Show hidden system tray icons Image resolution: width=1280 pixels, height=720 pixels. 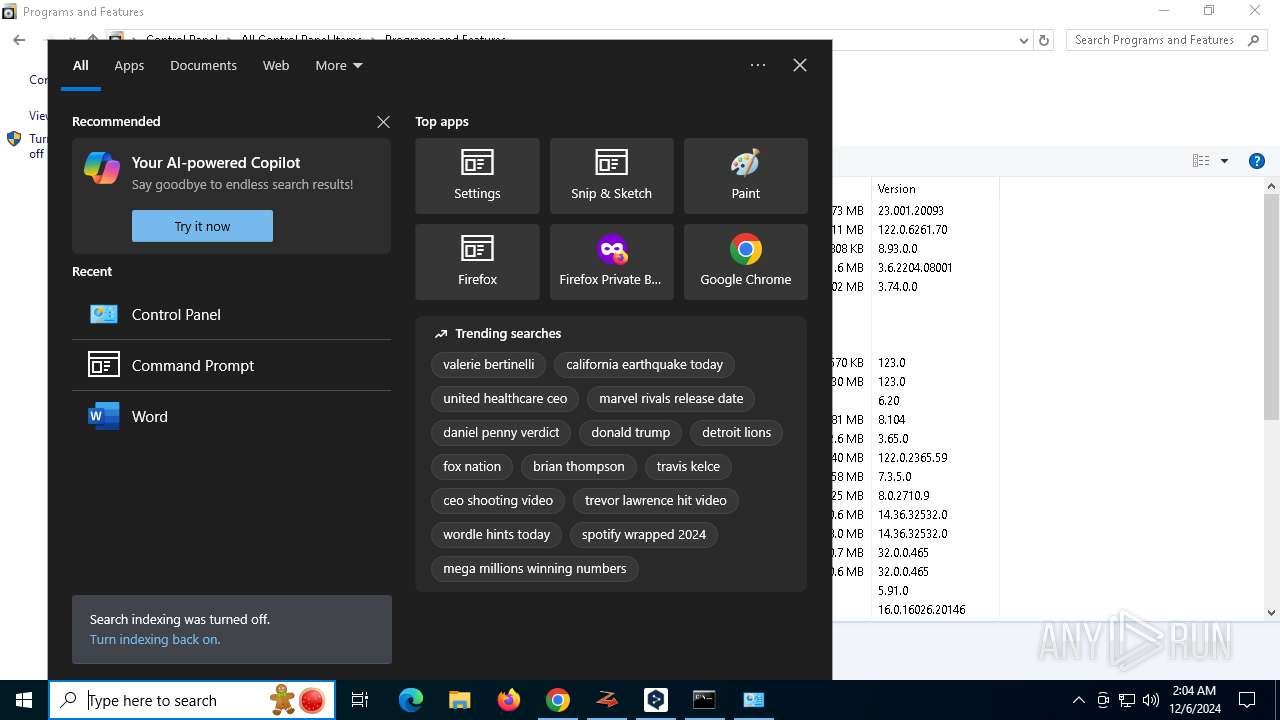coord(1078,700)
